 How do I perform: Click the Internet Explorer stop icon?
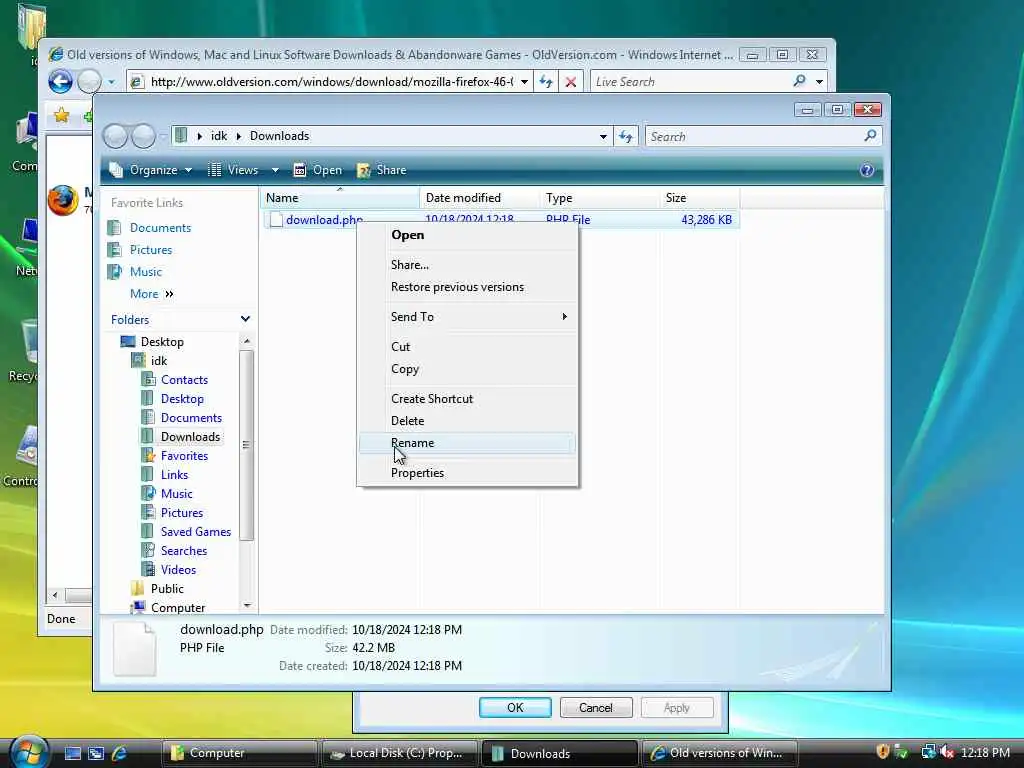tap(571, 82)
